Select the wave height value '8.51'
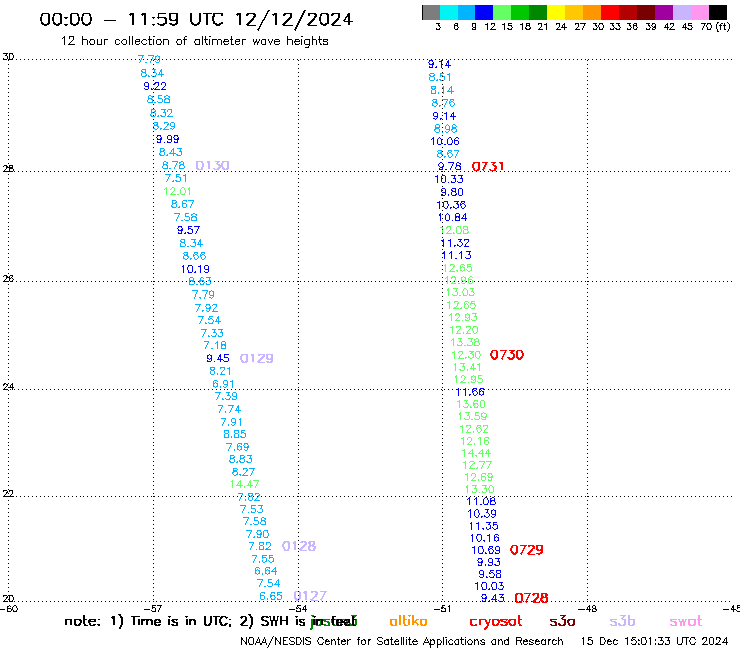The width and height of the screenshot is (740, 650). [x=440, y=77]
